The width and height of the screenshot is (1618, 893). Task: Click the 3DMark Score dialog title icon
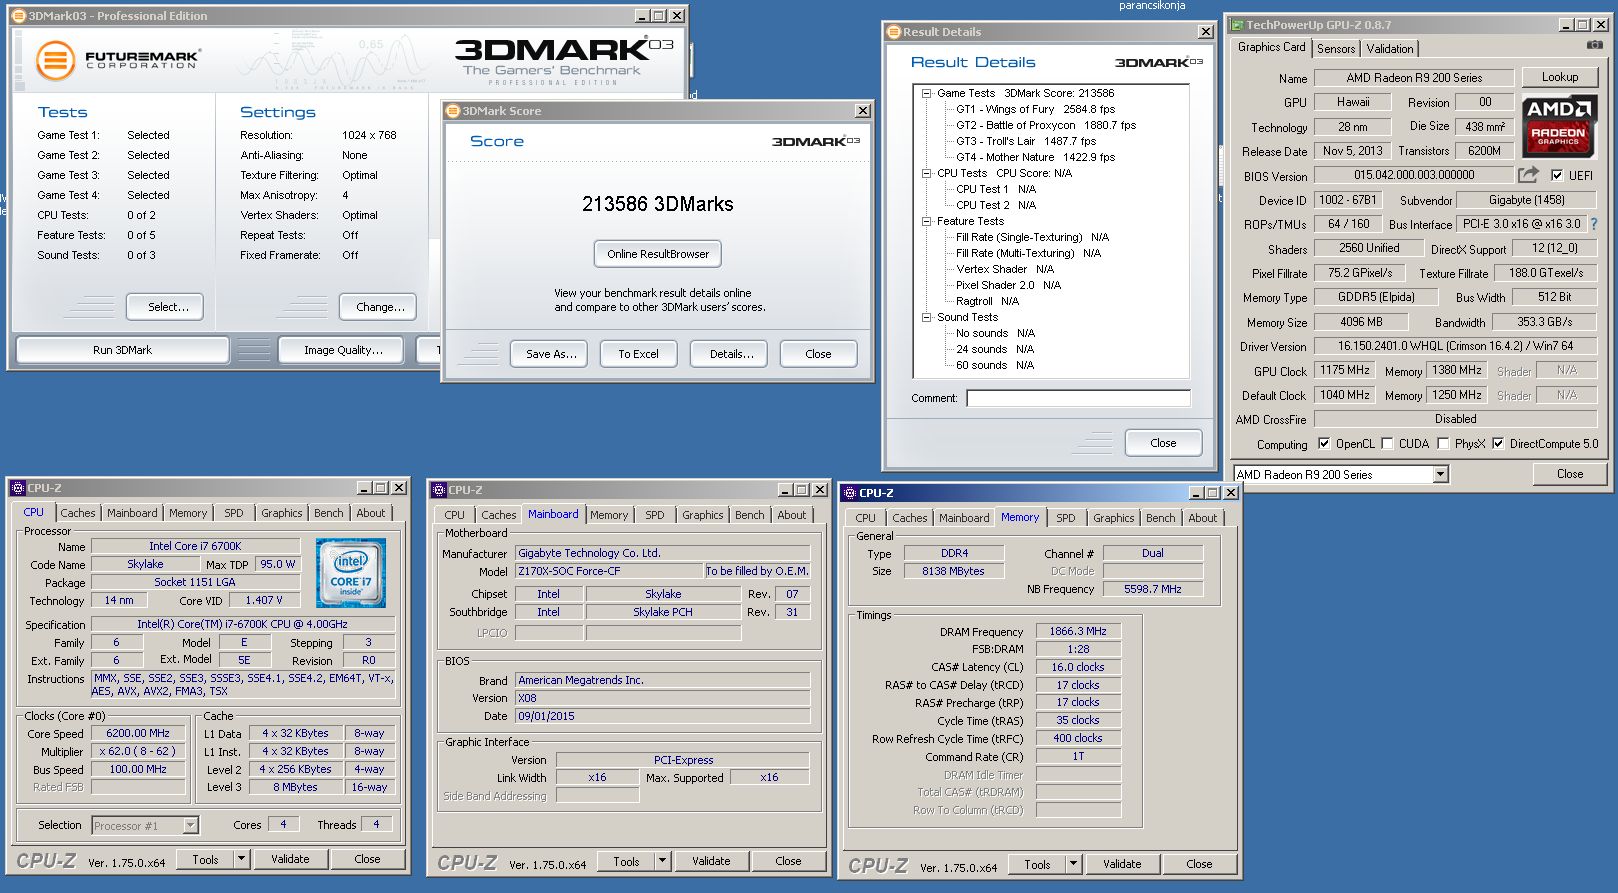coord(453,111)
